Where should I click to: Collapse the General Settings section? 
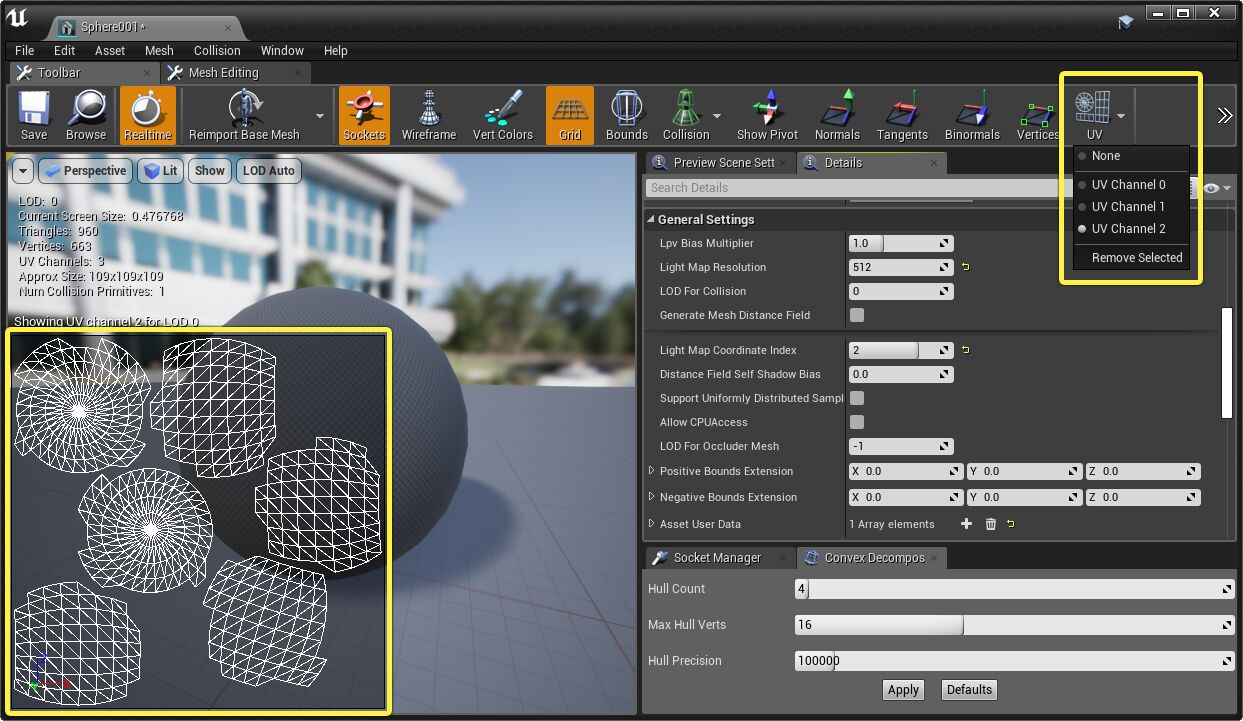651,220
